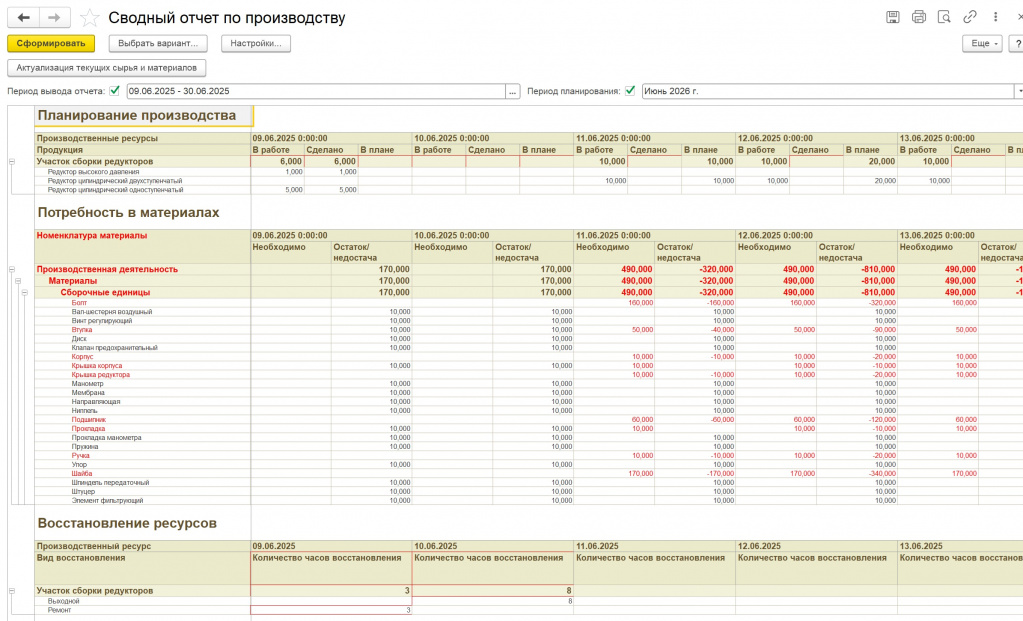This screenshot has width=1023, height=621.
Task: Toggle the 'Период вывода отчета' checkbox
Action: point(115,91)
